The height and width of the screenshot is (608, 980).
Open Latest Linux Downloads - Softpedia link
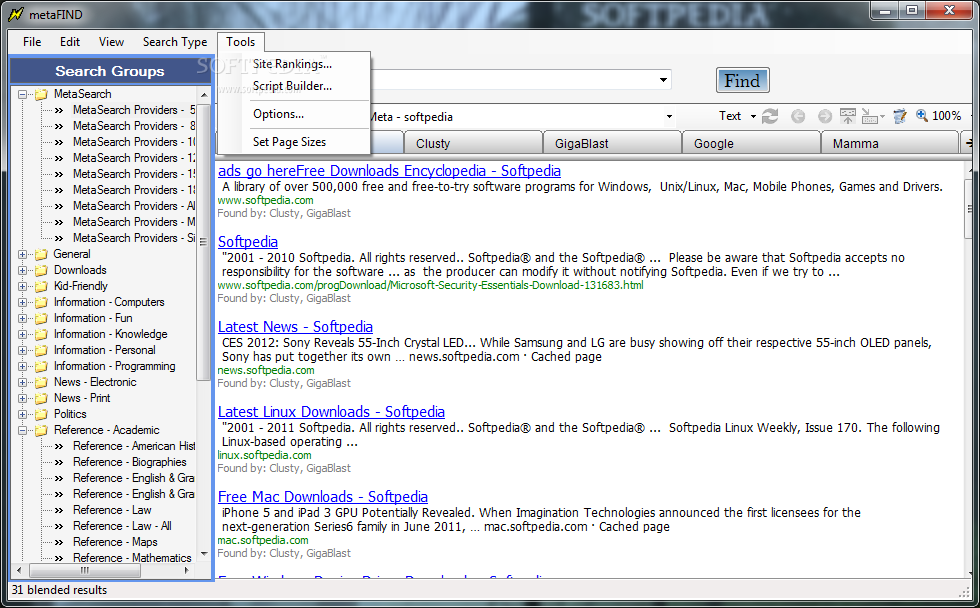(x=331, y=412)
